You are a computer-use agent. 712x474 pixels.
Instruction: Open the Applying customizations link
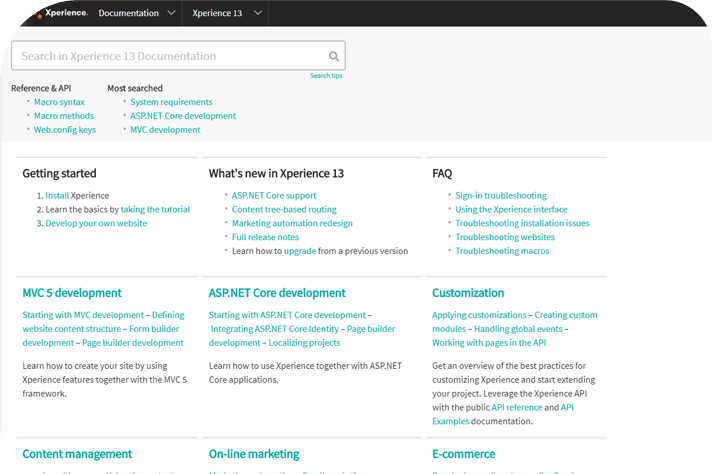[x=479, y=315]
